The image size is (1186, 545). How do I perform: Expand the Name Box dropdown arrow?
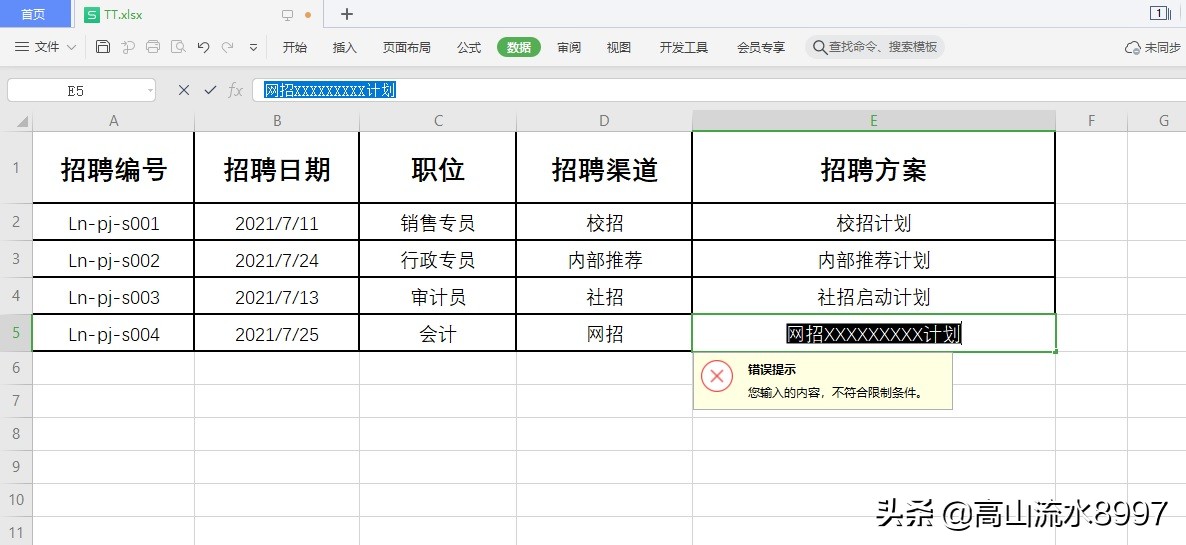(x=150, y=91)
